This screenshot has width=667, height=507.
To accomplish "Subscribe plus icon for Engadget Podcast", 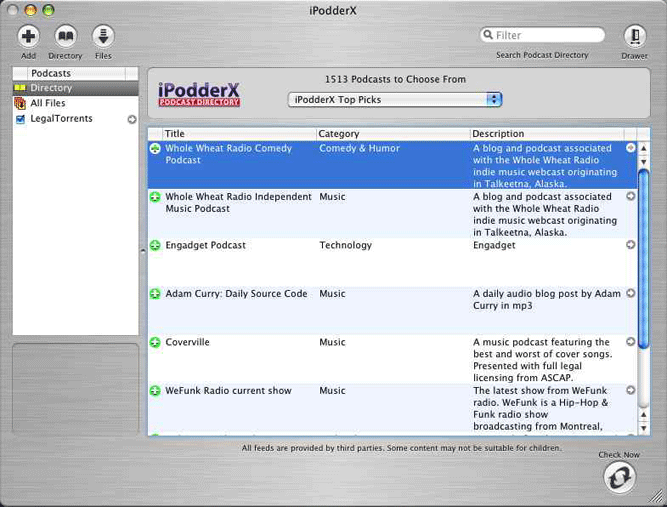I will coord(155,245).
